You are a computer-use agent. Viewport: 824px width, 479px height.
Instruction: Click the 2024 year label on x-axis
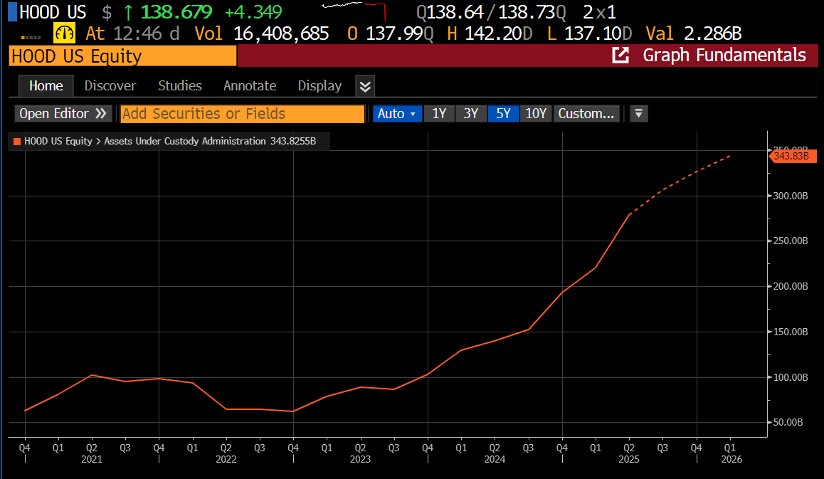(495, 460)
